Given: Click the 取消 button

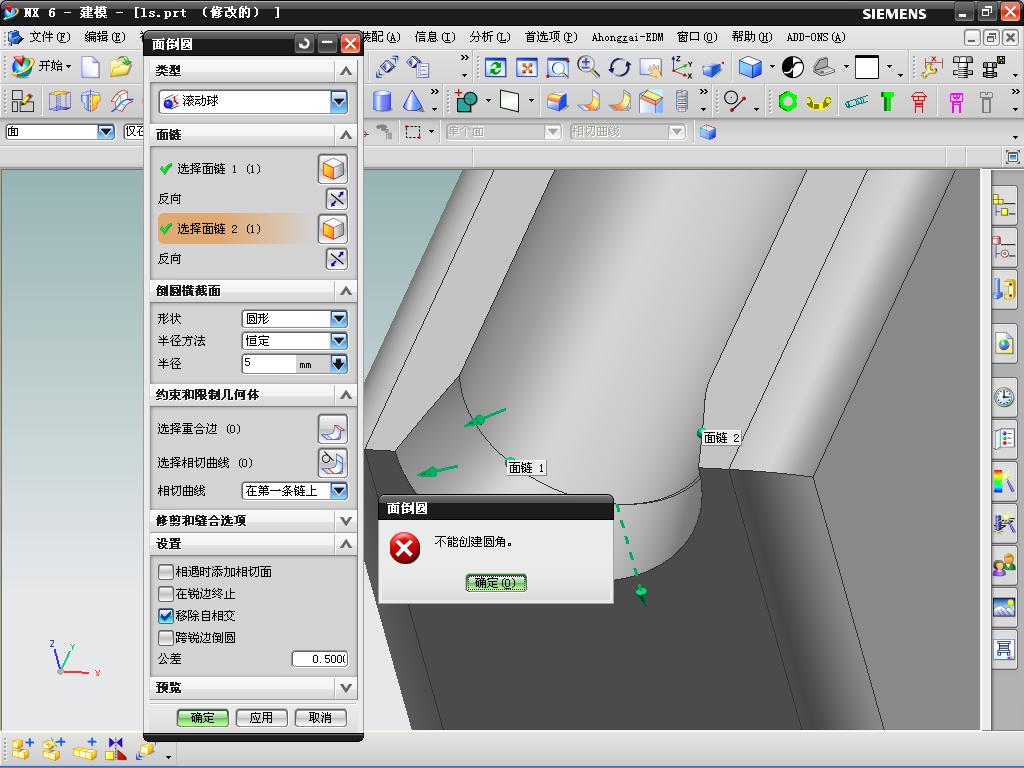Looking at the screenshot, I should click(x=320, y=718).
